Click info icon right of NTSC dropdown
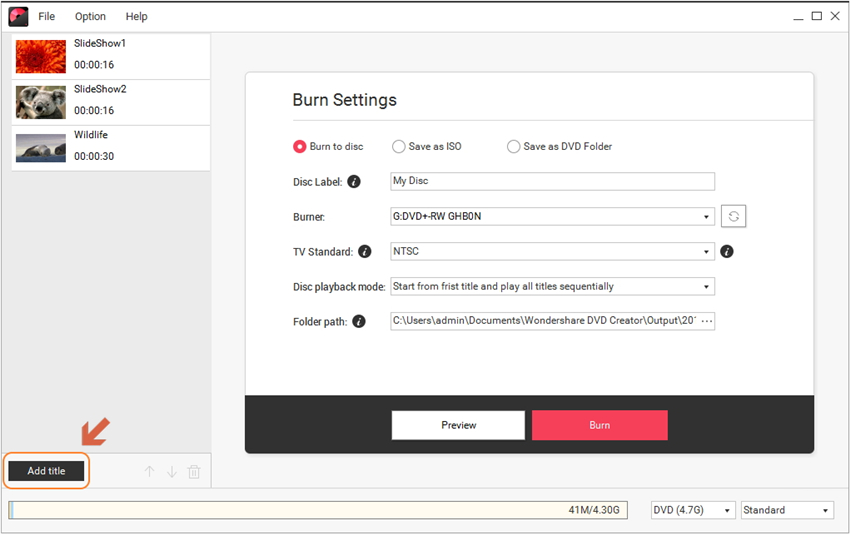 click(727, 252)
